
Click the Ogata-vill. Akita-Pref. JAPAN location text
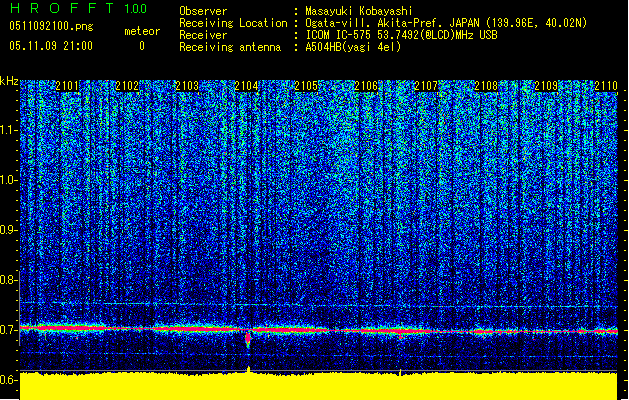[446, 23]
